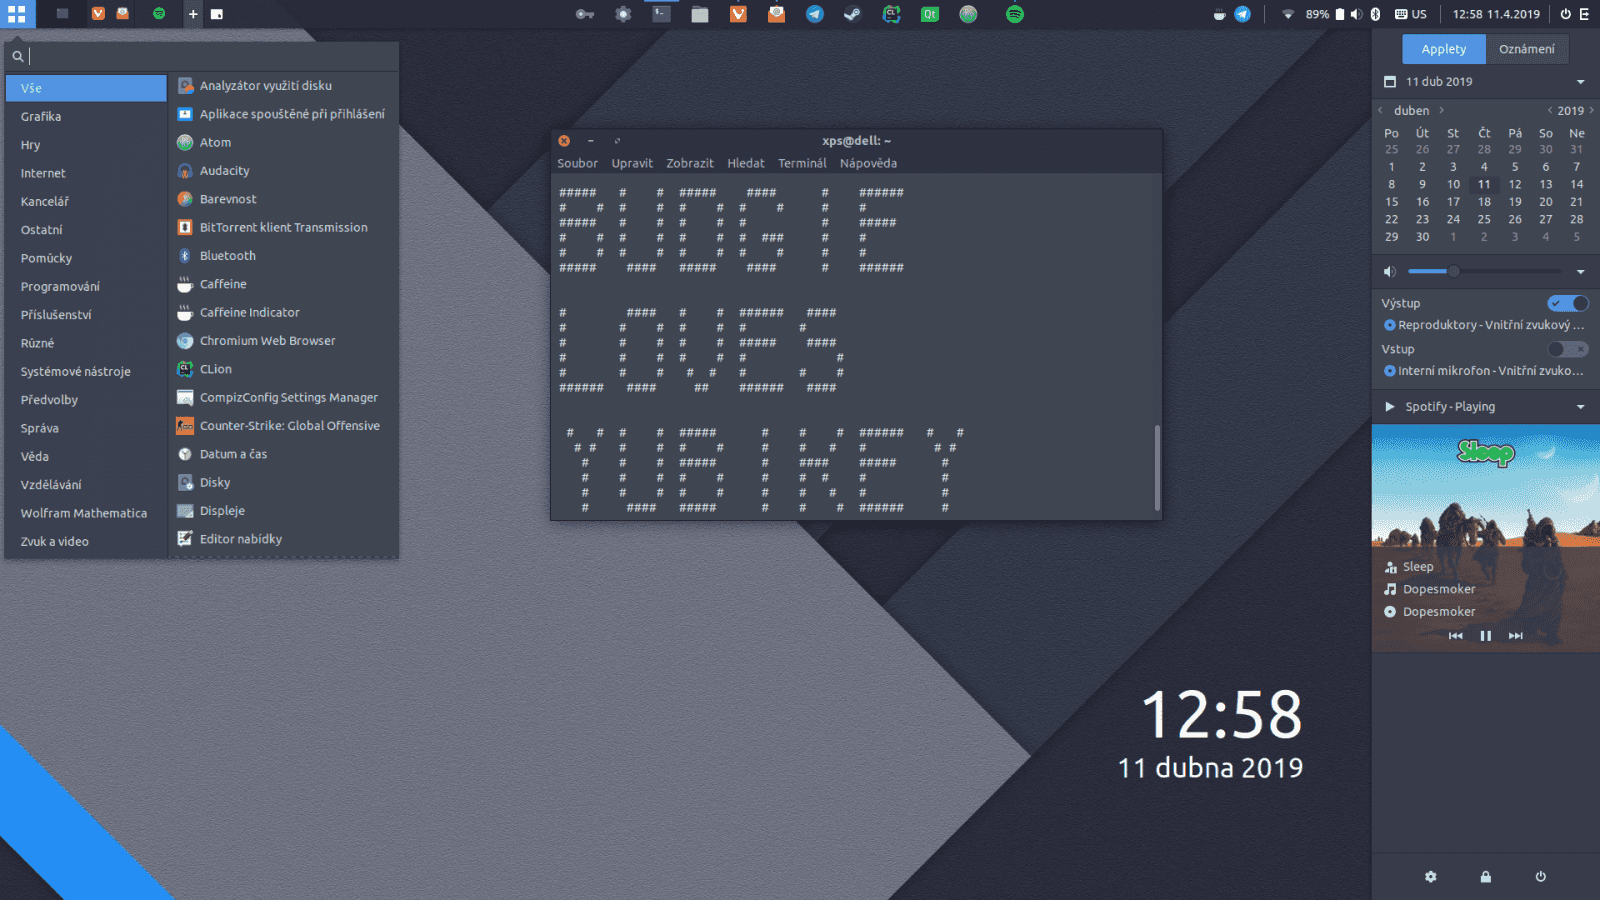Disable the Výstup audio output toggle

[1570, 303]
